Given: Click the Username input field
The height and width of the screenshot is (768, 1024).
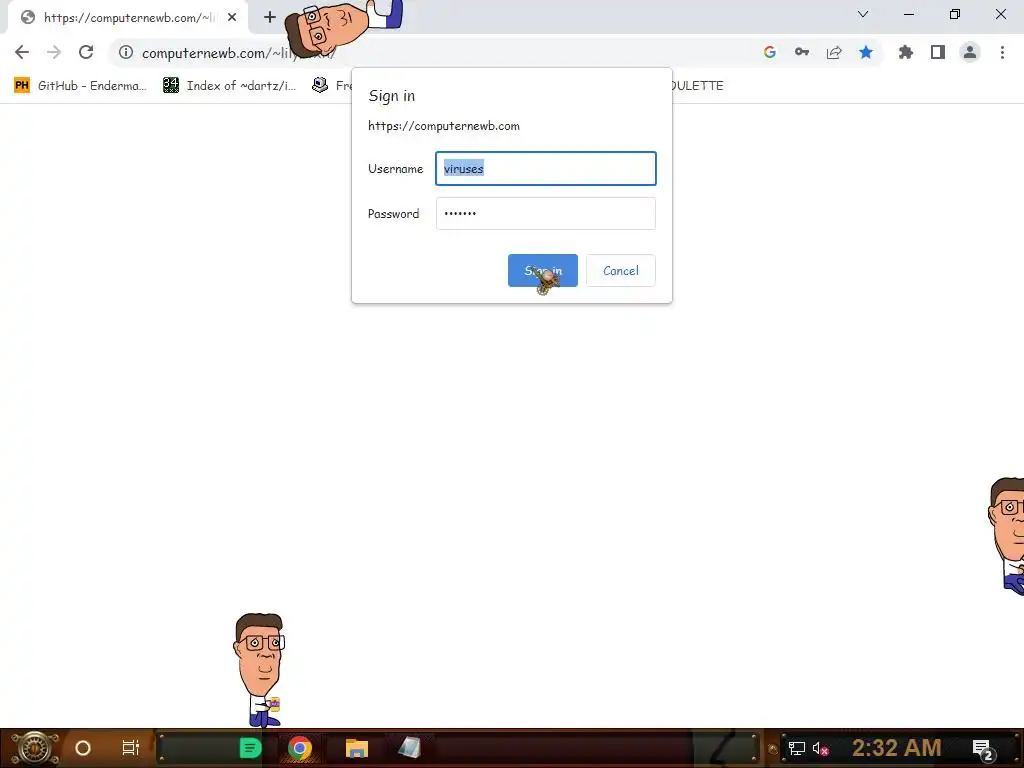Looking at the screenshot, I should tap(546, 168).
